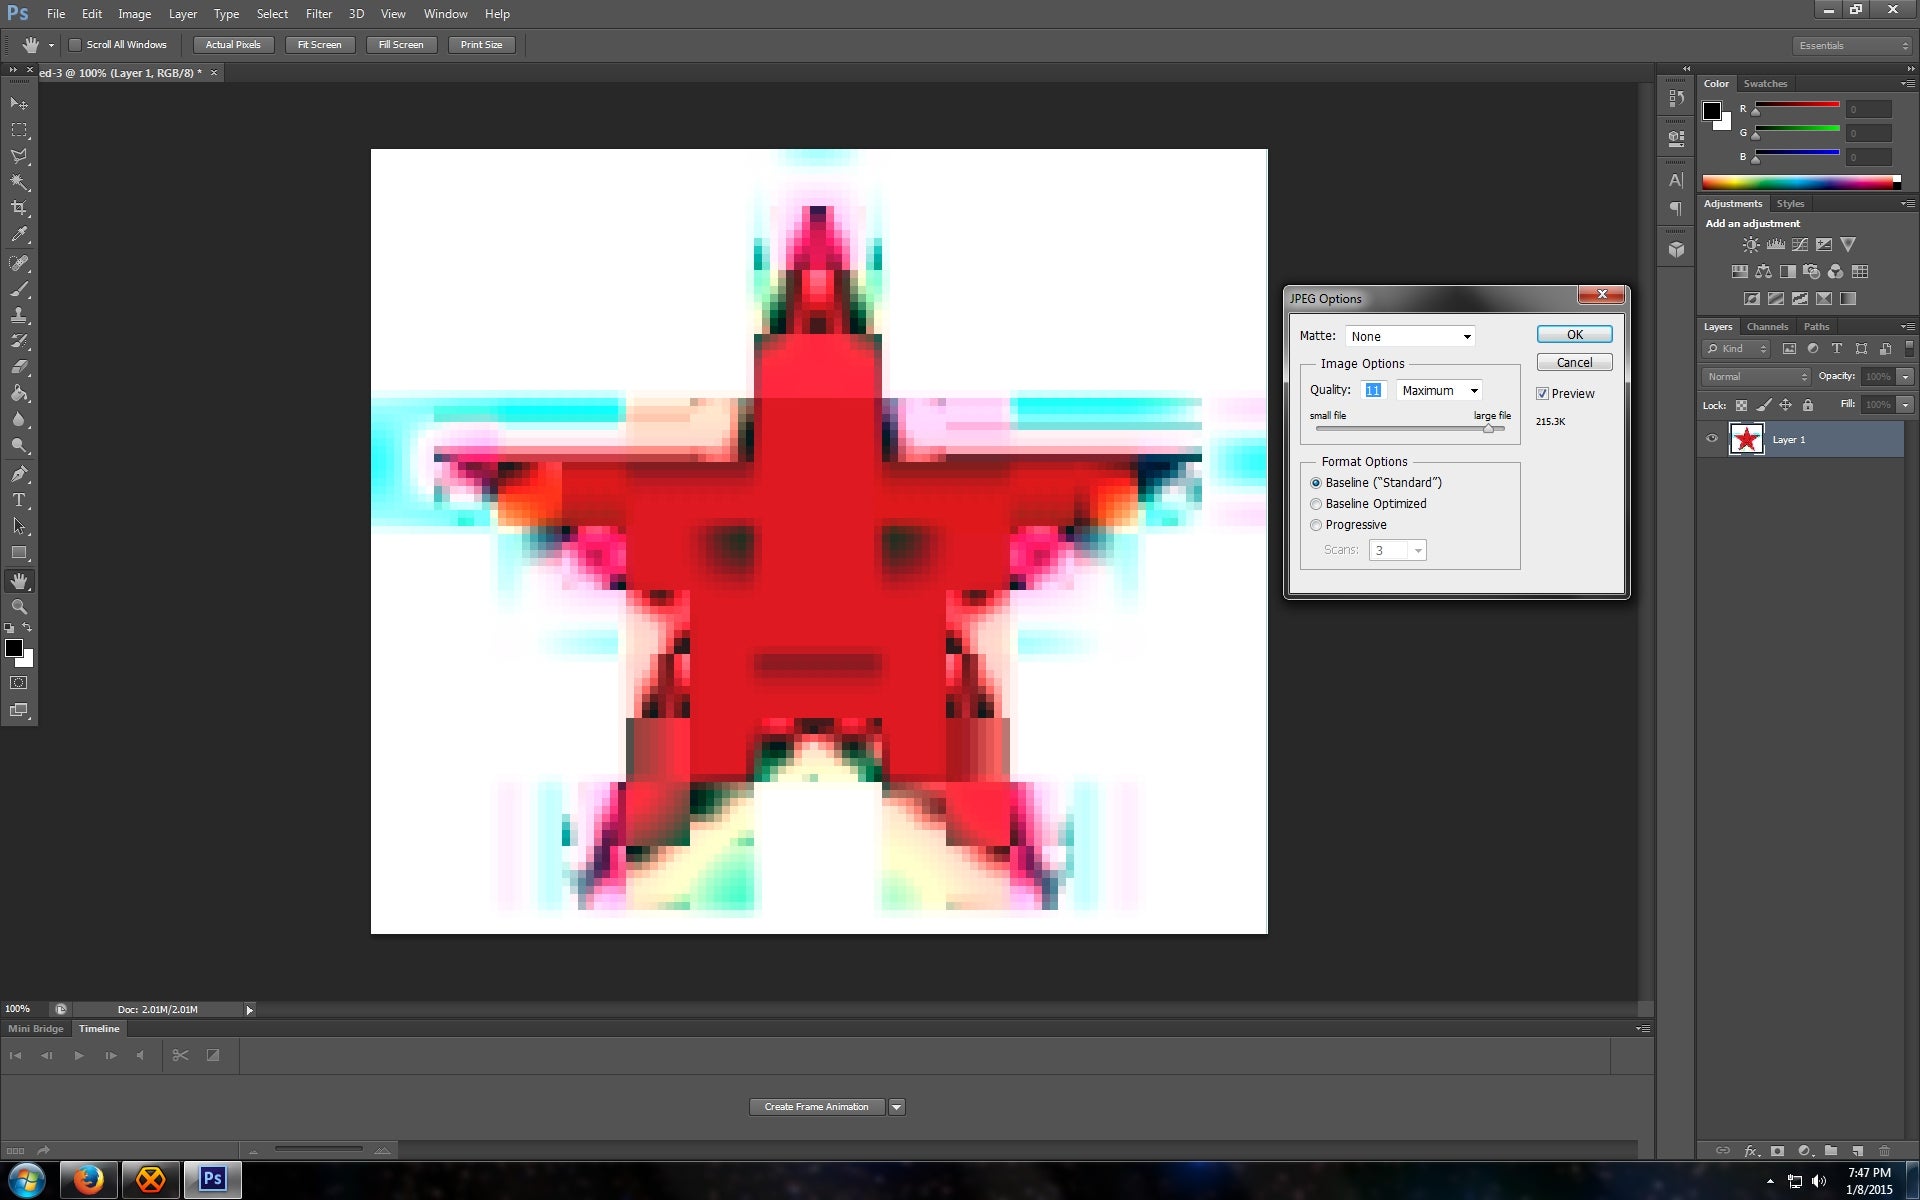Select the Healing Brush tool
The height and width of the screenshot is (1200, 1920).
tap(19, 263)
